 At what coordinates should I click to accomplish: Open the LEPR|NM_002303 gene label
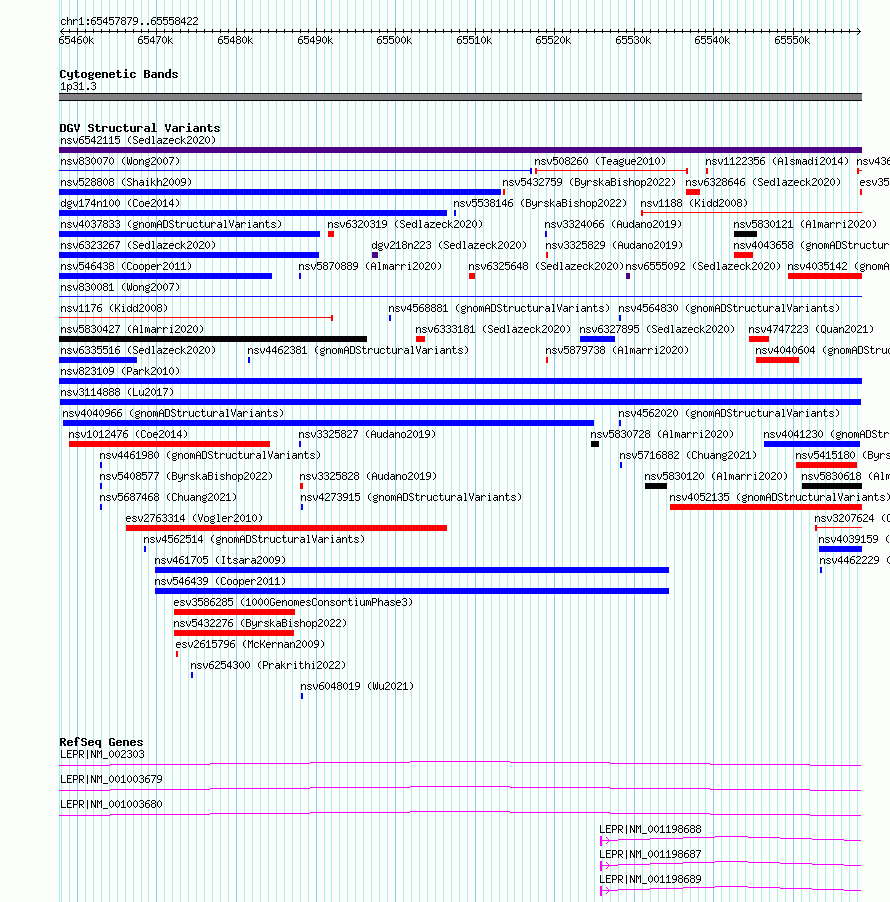tap(102, 754)
